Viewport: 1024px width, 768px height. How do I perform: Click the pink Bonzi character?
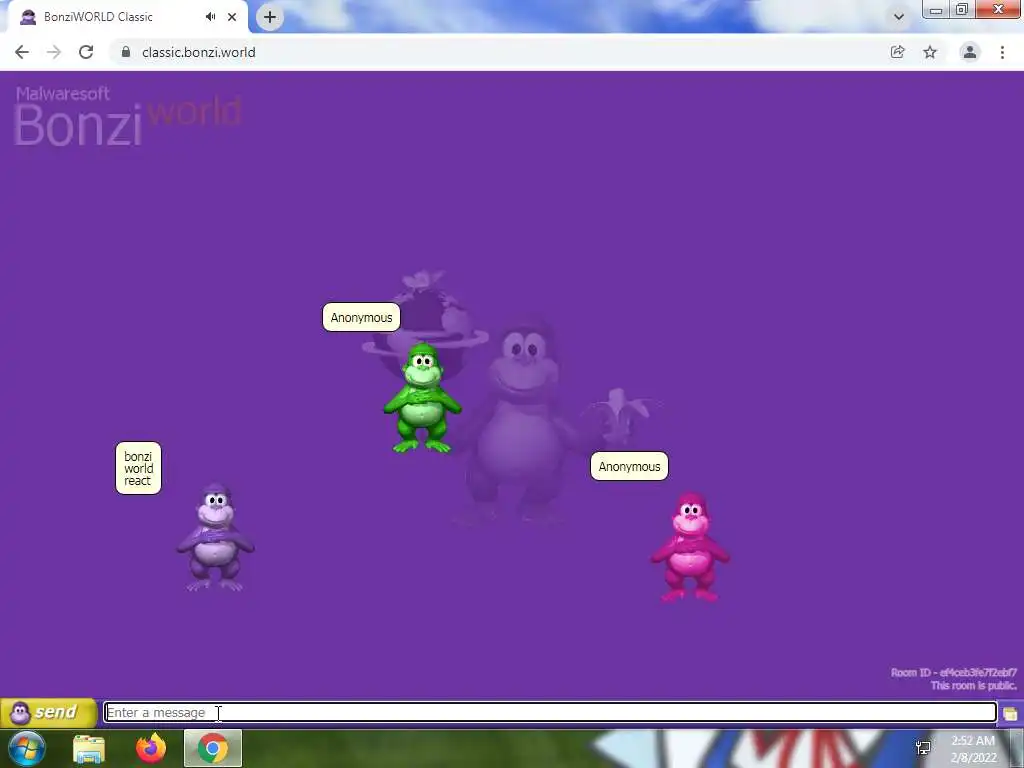[x=690, y=547]
